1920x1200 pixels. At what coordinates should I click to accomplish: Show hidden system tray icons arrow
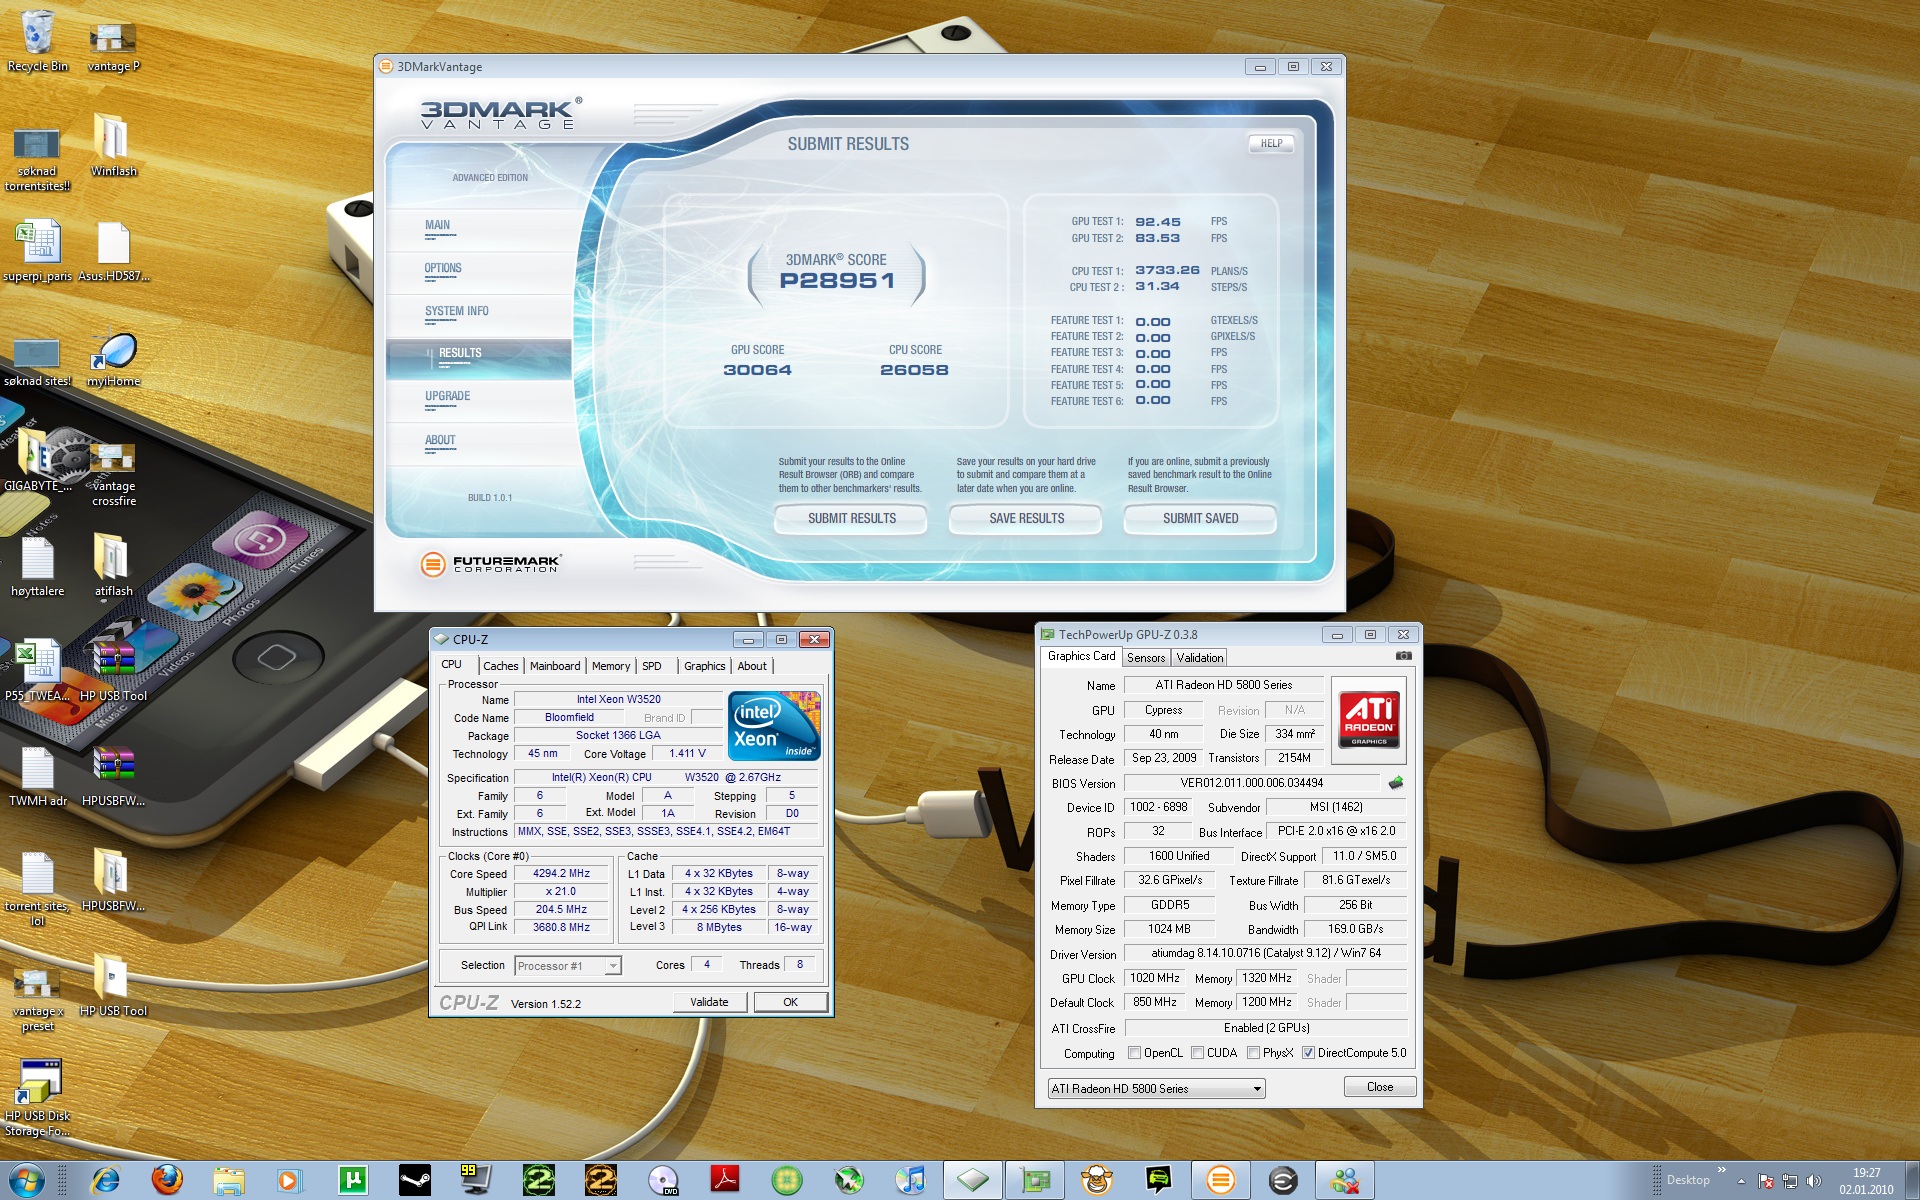click(x=1741, y=1181)
